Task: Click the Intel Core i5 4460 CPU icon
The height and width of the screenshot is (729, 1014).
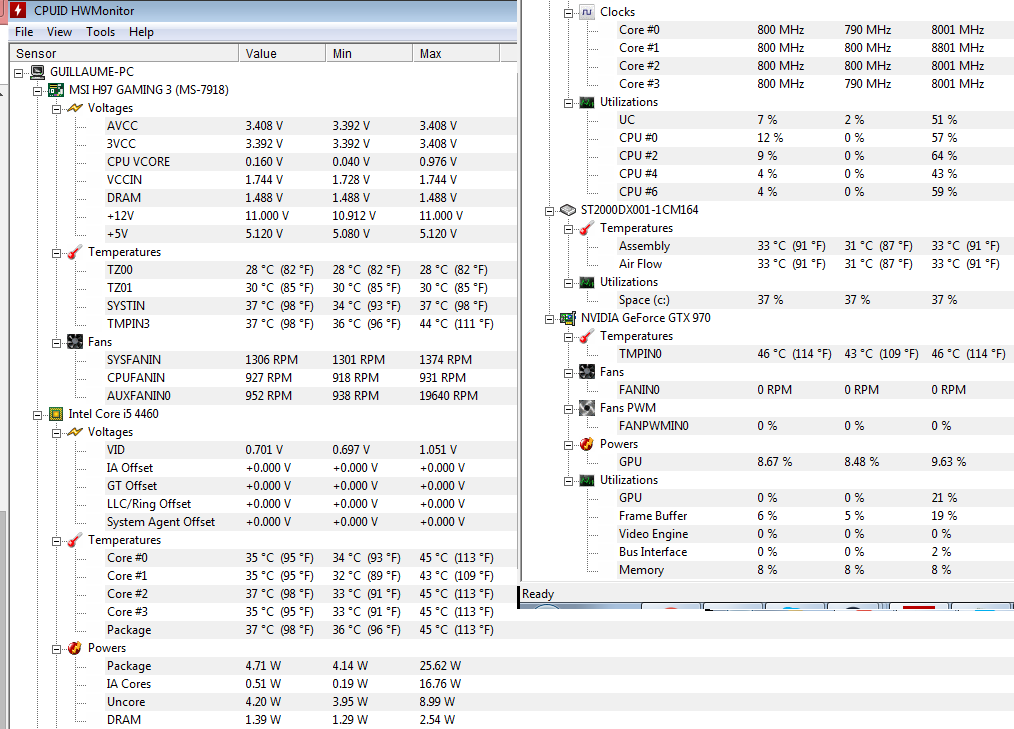Action: (x=56, y=414)
